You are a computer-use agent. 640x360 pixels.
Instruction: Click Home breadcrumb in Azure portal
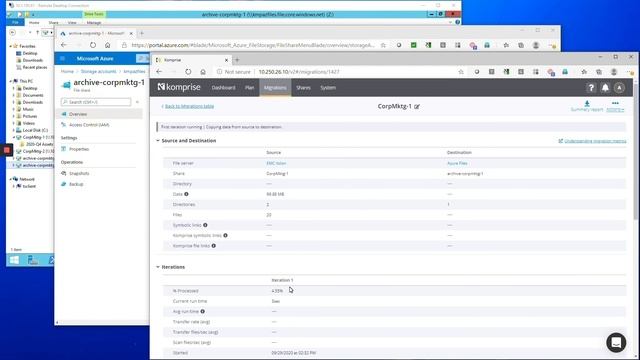point(67,71)
